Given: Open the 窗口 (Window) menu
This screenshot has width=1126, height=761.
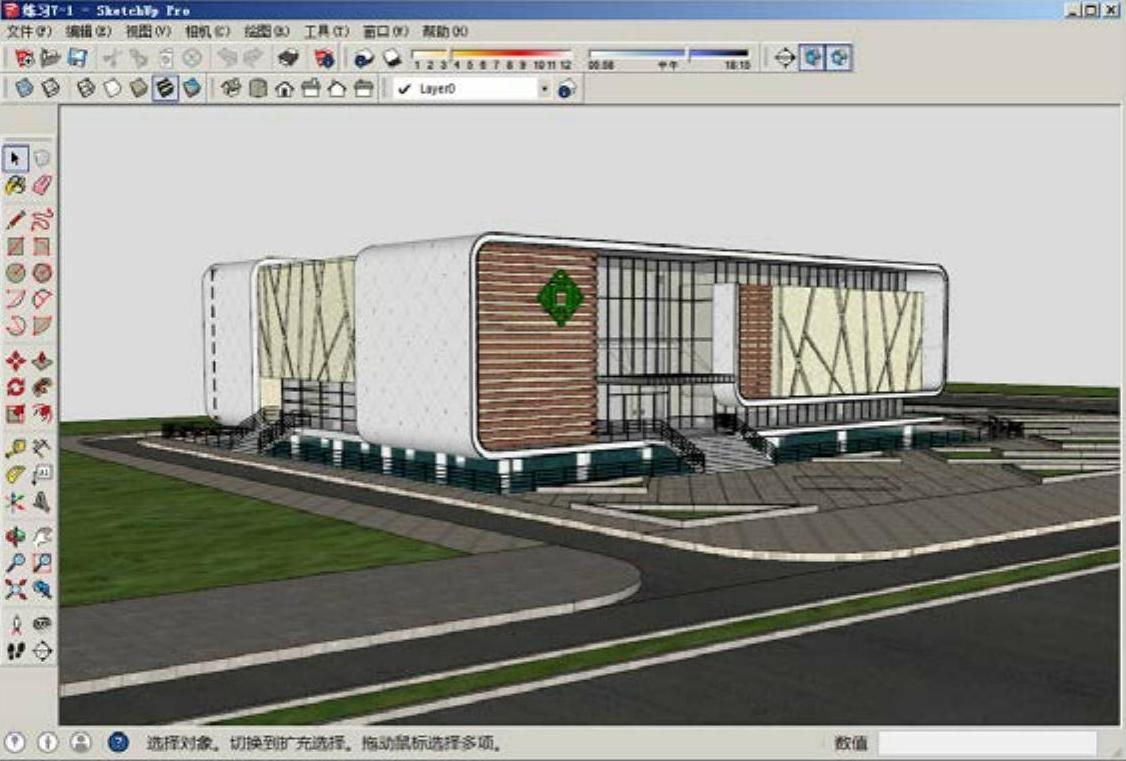Looking at the screenshot, I should coord(386,32).
